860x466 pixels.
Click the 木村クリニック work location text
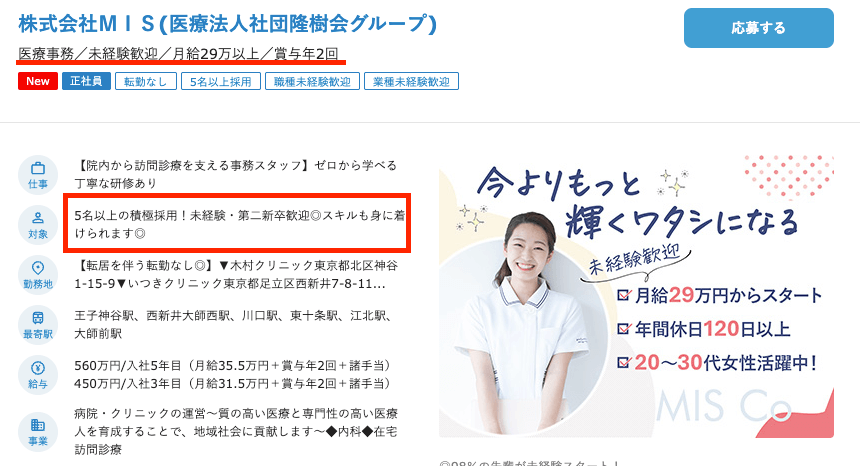[x=236, y=274]
